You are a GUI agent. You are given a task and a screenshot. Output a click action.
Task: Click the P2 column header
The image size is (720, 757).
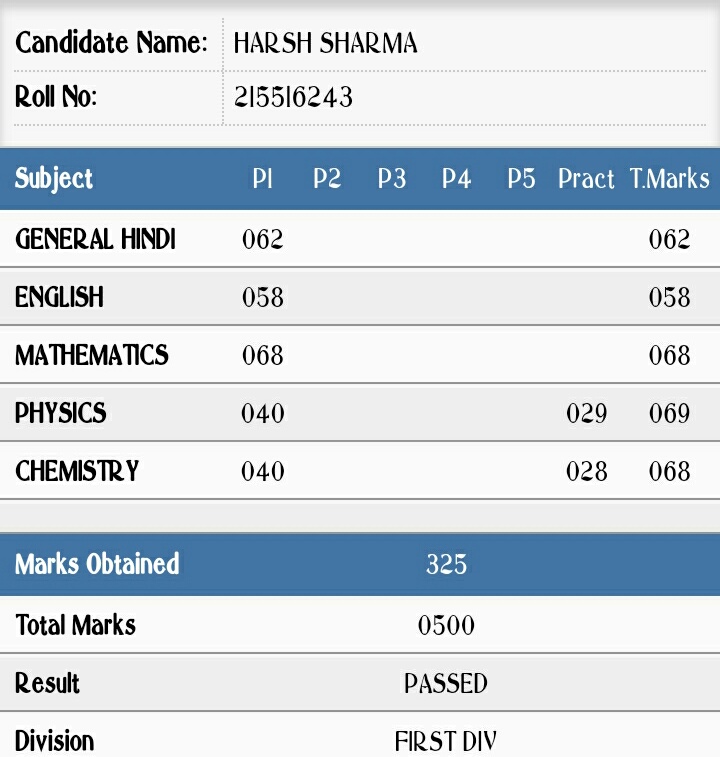(x=327, y=179)
